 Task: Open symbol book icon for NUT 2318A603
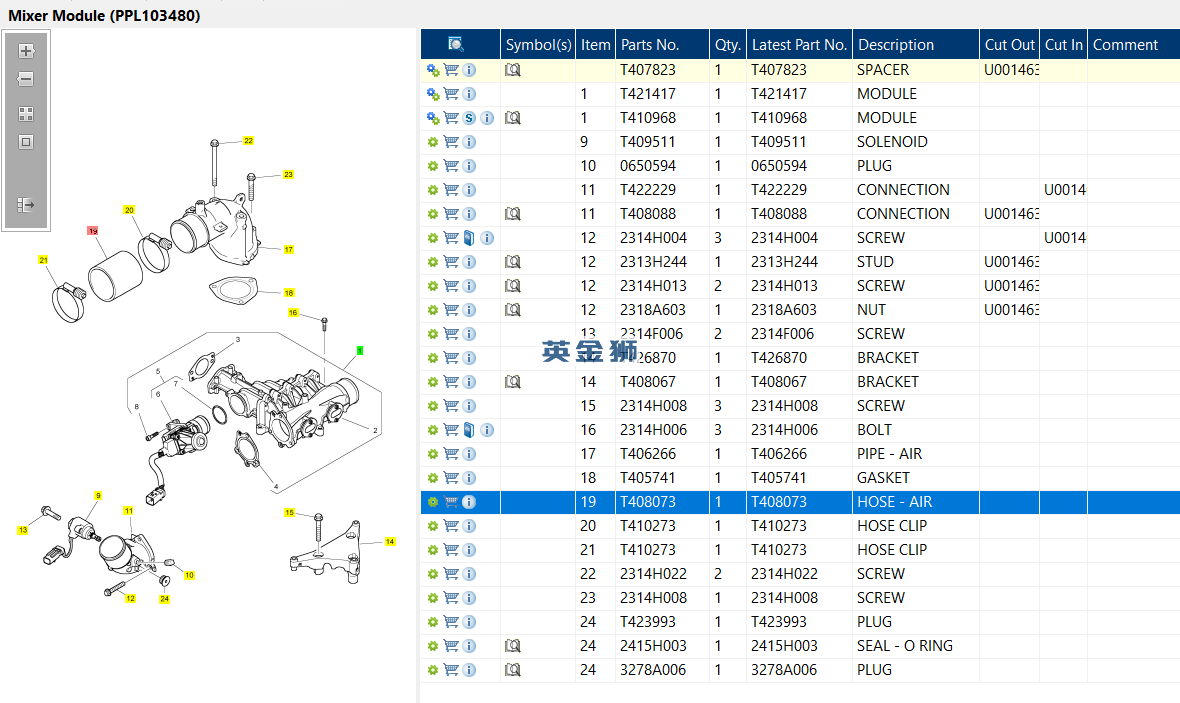click(x=512, y=310)
